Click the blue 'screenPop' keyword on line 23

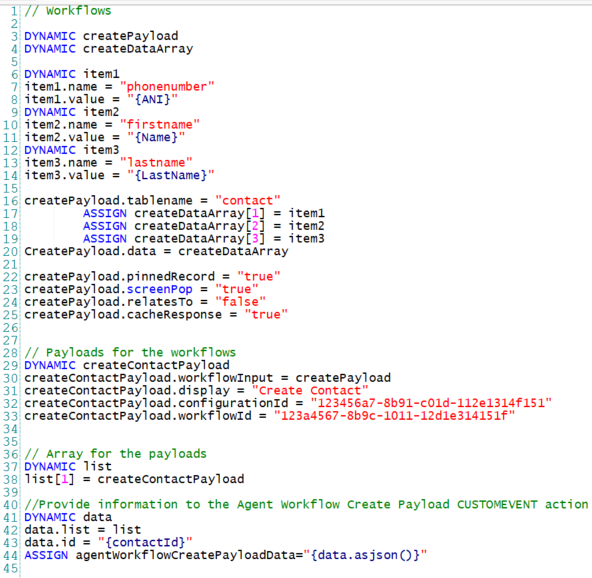[160, 289]
